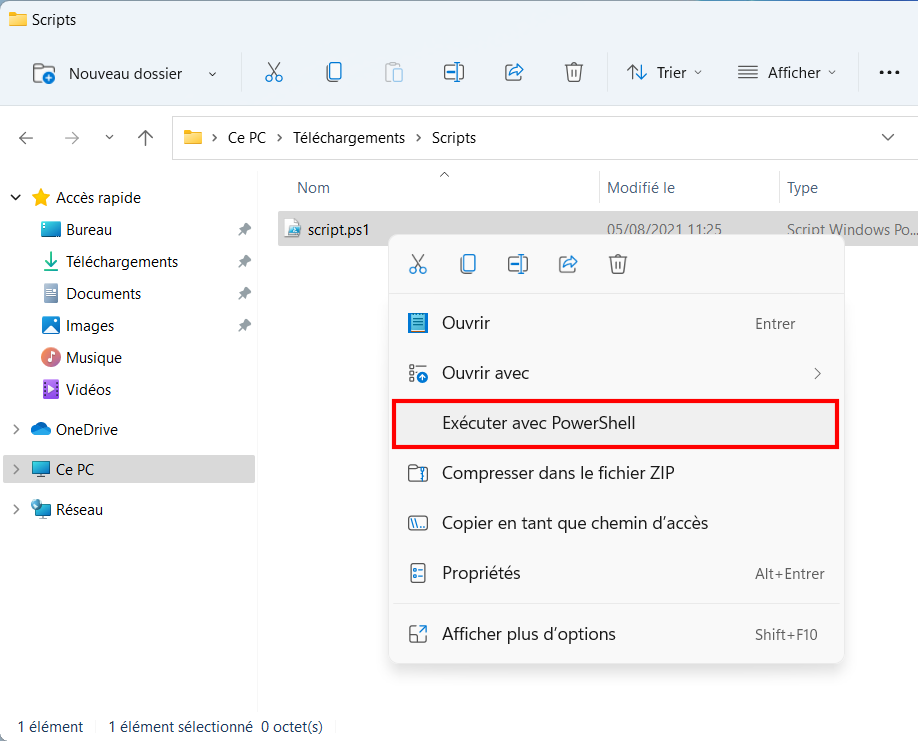918x741 pixels.
Task: Expand the OneDrive tree node
Action: 16,430
